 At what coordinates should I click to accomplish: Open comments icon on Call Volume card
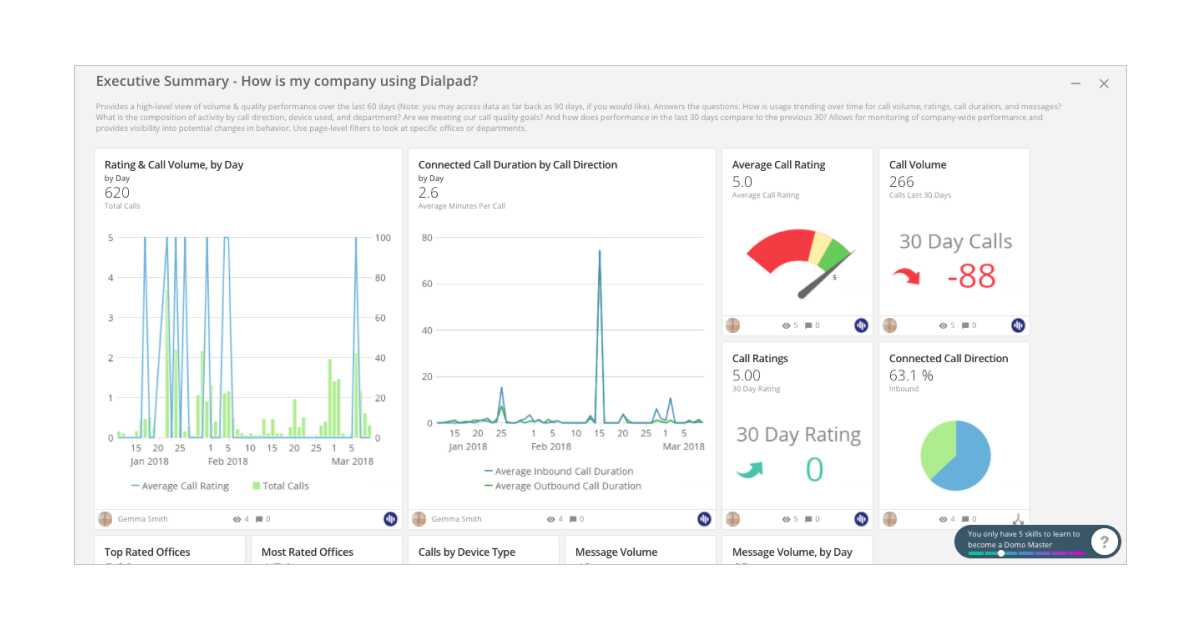(x=965, y=325)
